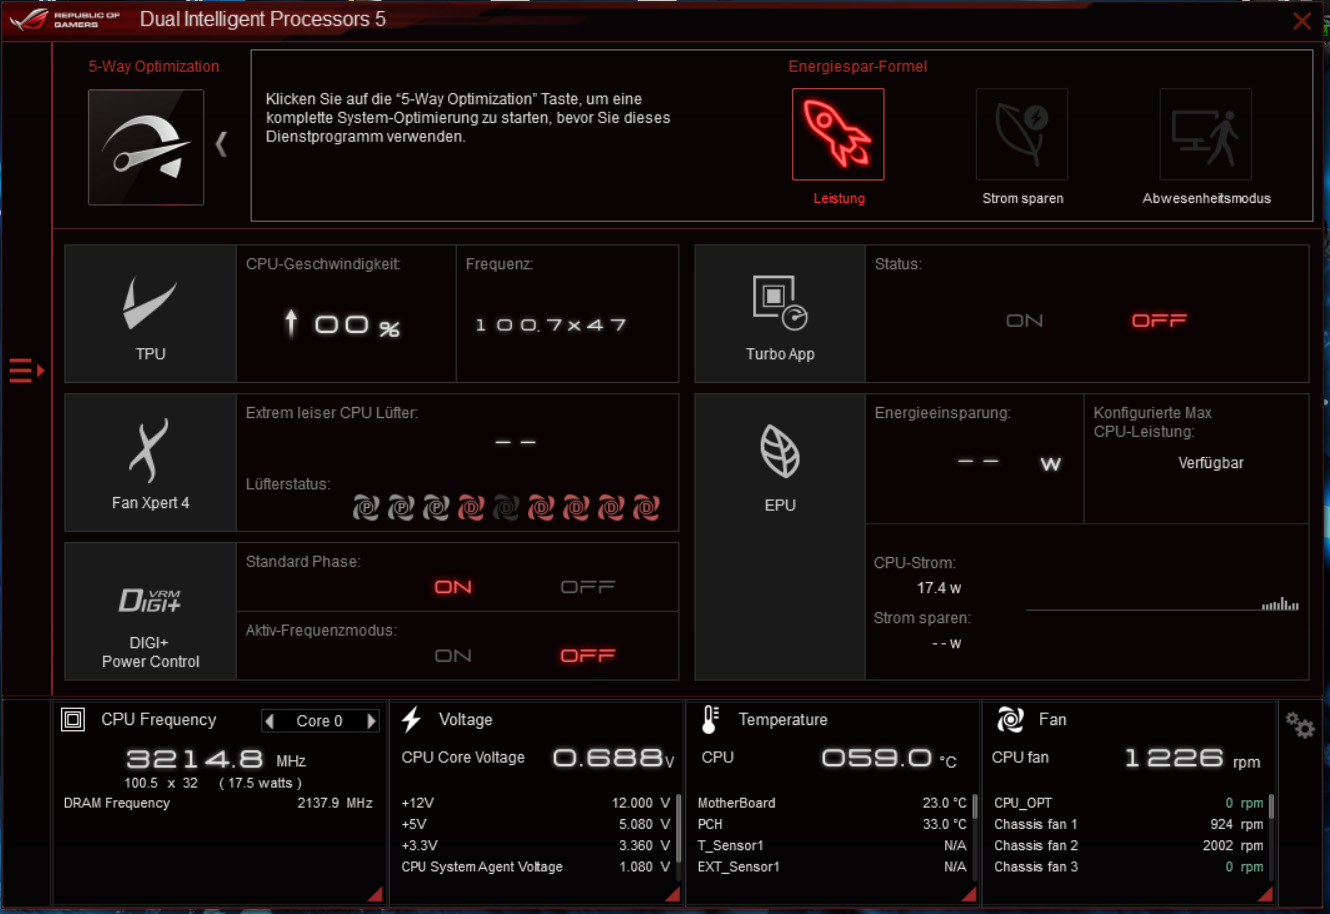Click the Temperature thermometer icon
This screenshot has height=914, width=1330.
pyautogui.click(x=710, y=720)
